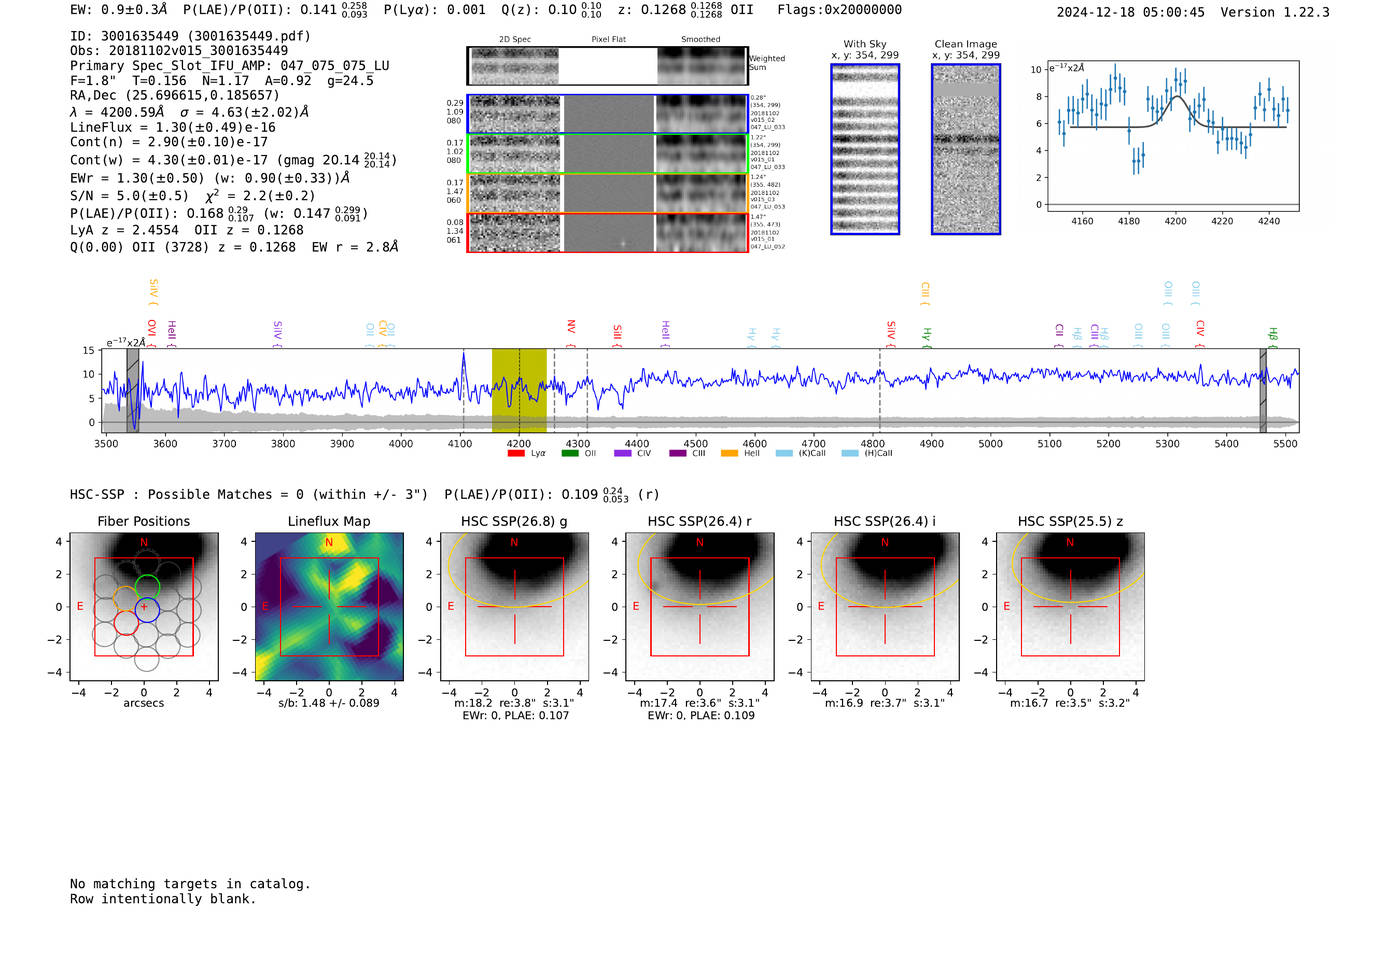Image resolution: width=1400 pixels, height=953 pixels.
Task: Click the blue fiber circle in Fiber Positions
Action: (147, 609)
